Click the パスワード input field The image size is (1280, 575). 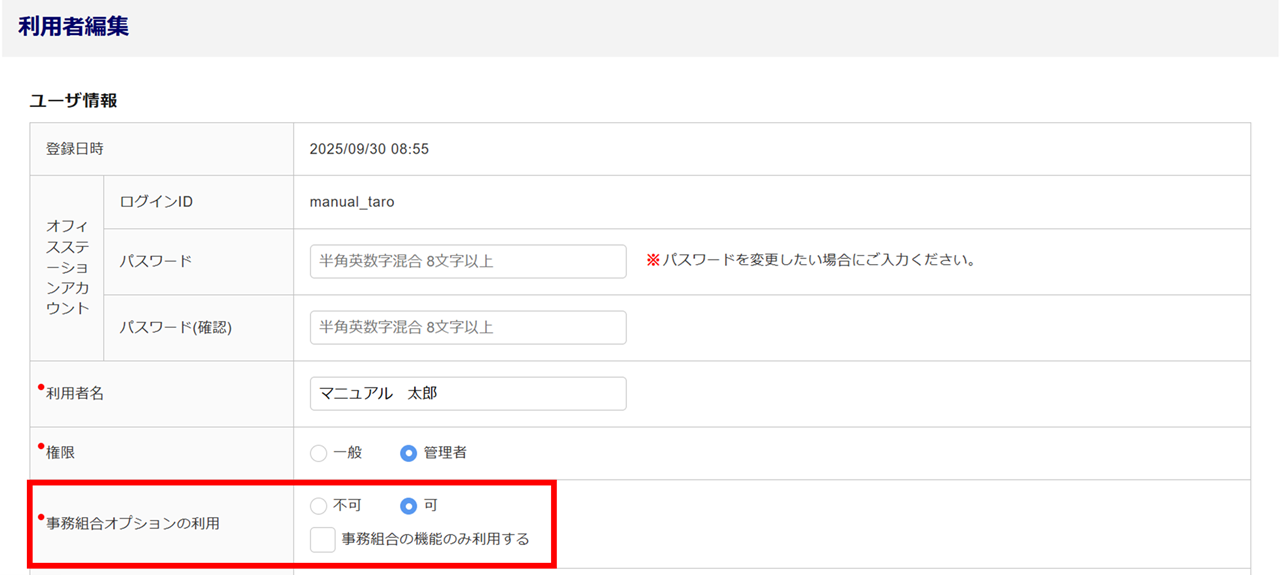(x=468, y=261)
